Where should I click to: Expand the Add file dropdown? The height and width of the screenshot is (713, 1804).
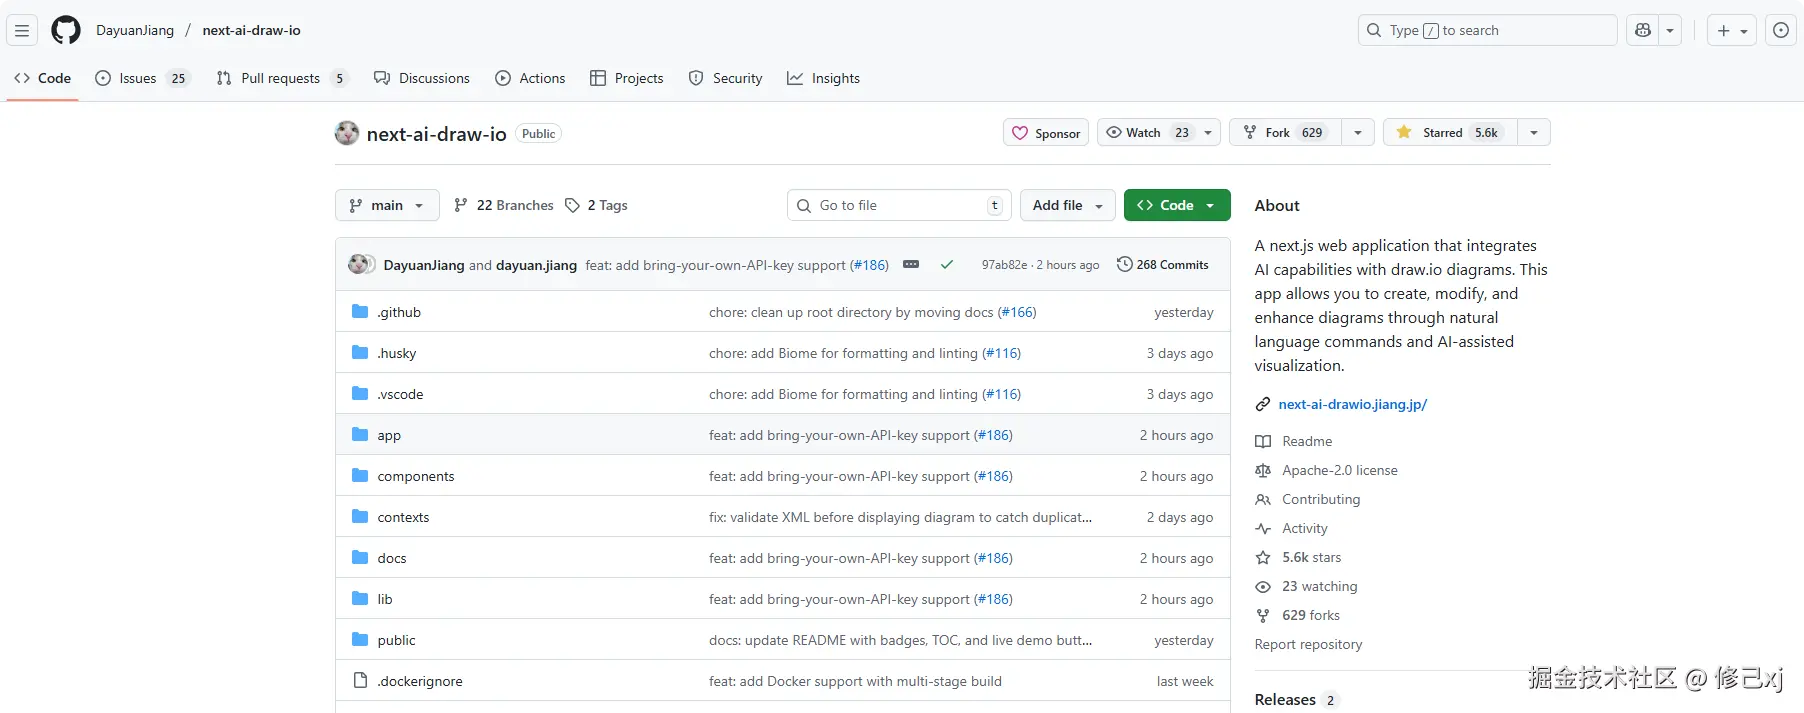pos(1067,205)
